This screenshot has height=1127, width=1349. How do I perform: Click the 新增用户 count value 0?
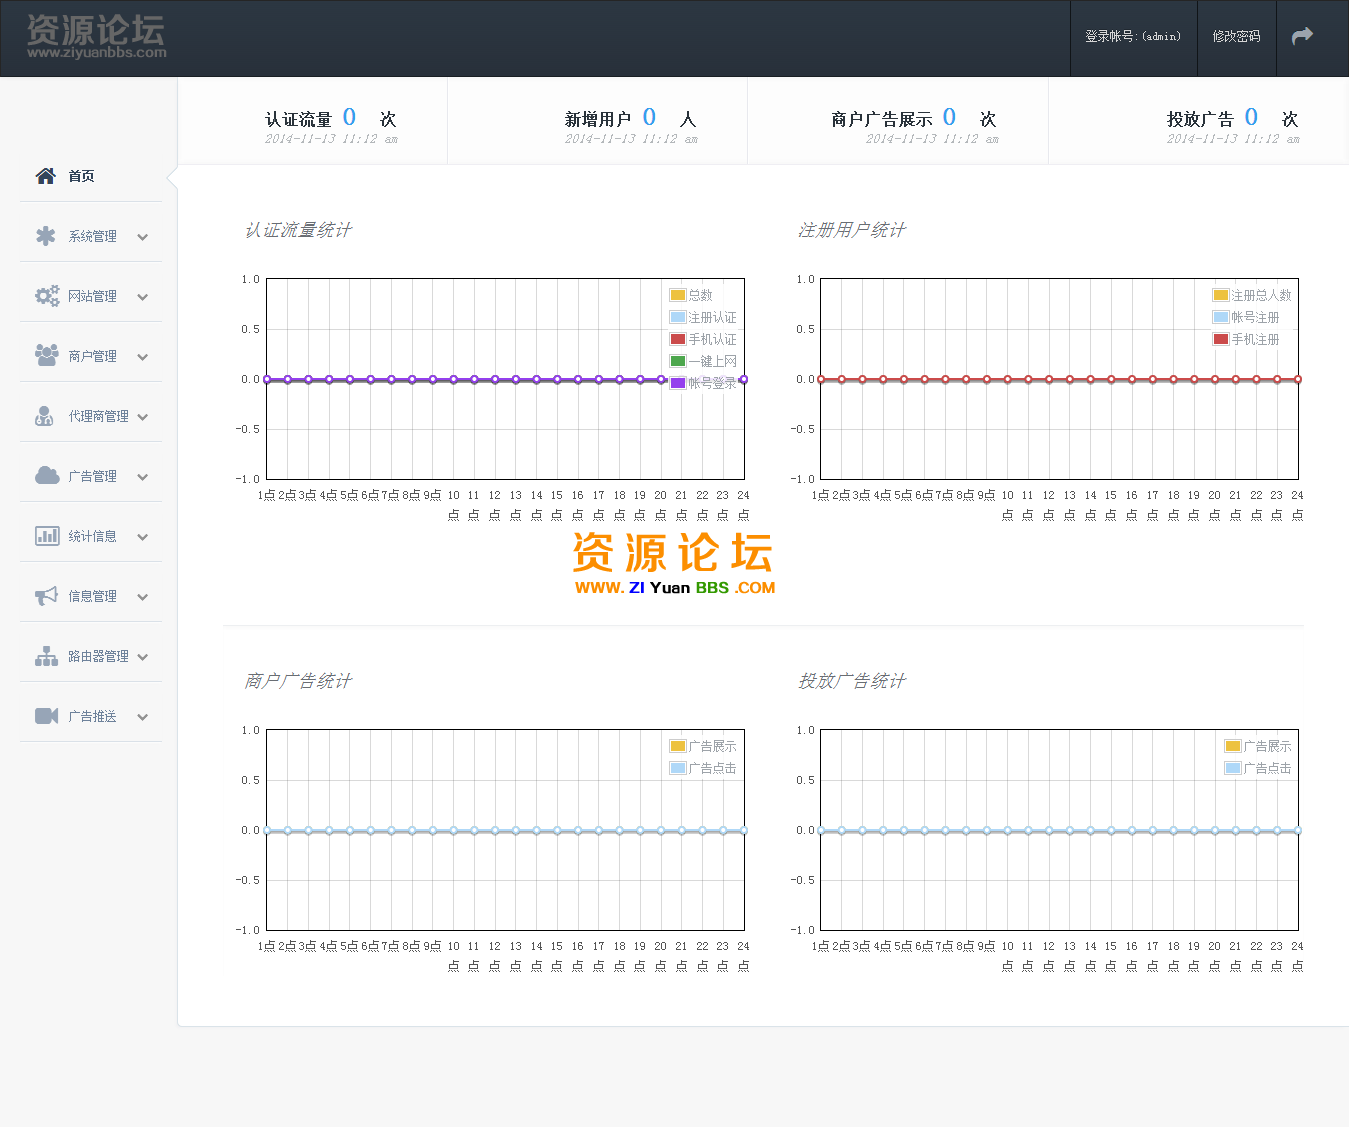649,118
